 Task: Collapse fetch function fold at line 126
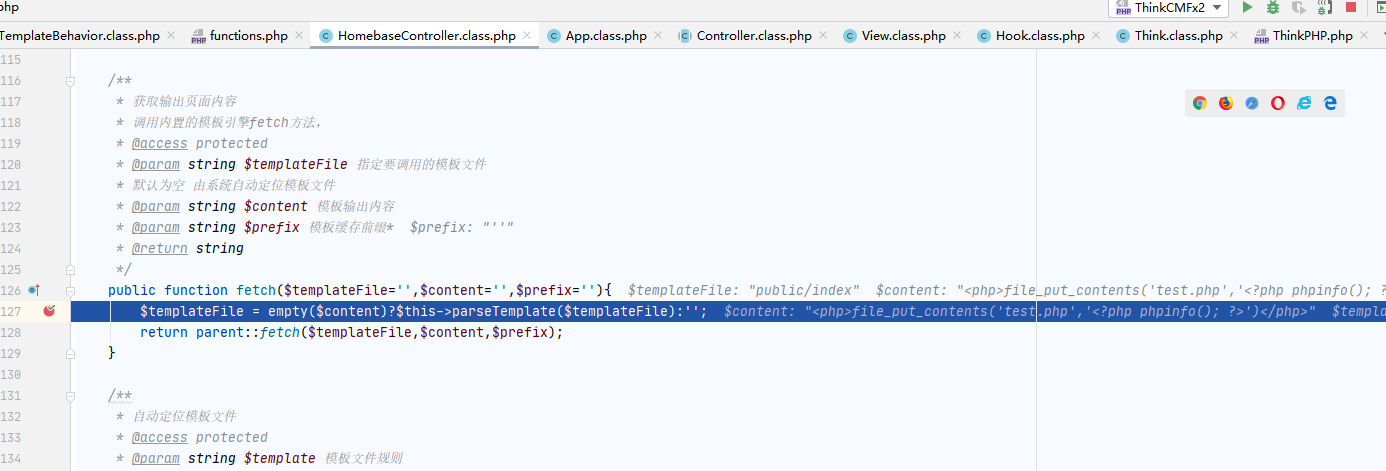[71, 290]
